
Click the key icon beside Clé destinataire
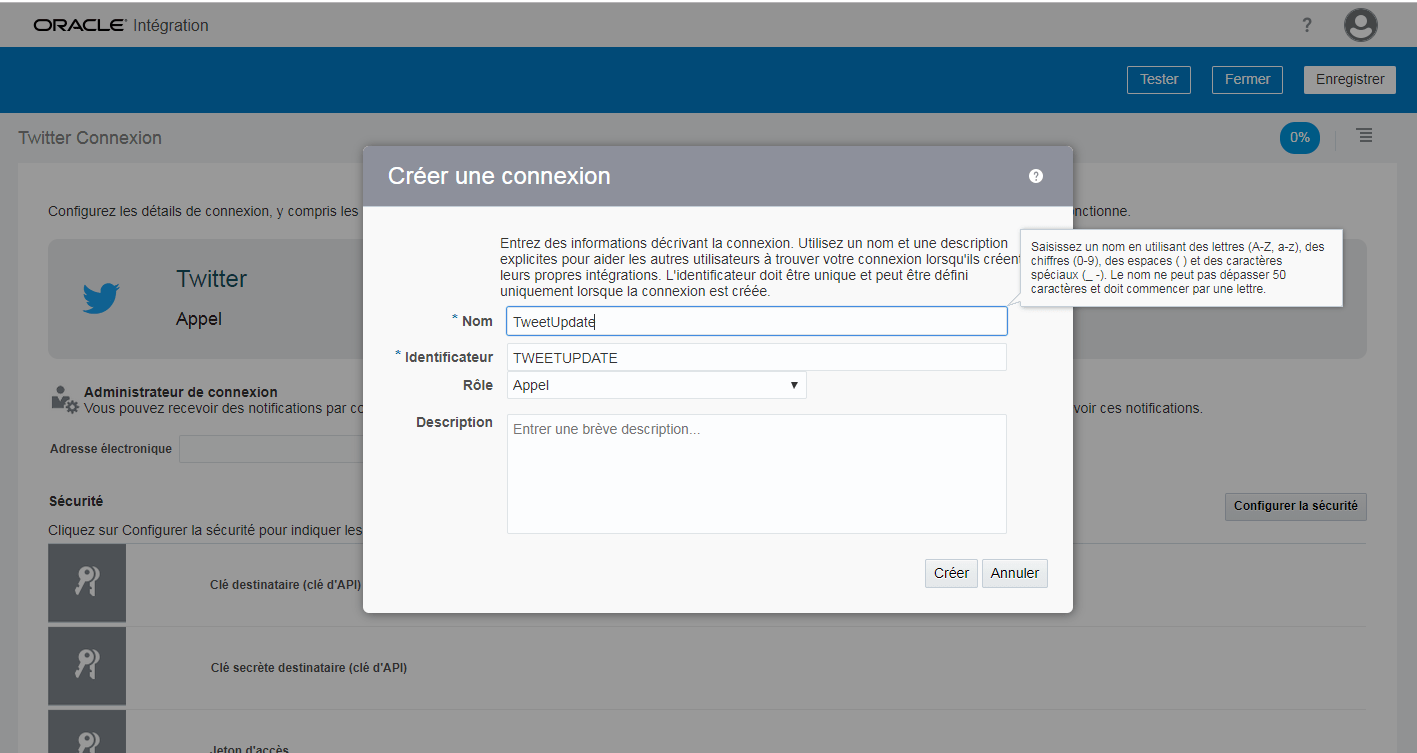click(87, 583)
